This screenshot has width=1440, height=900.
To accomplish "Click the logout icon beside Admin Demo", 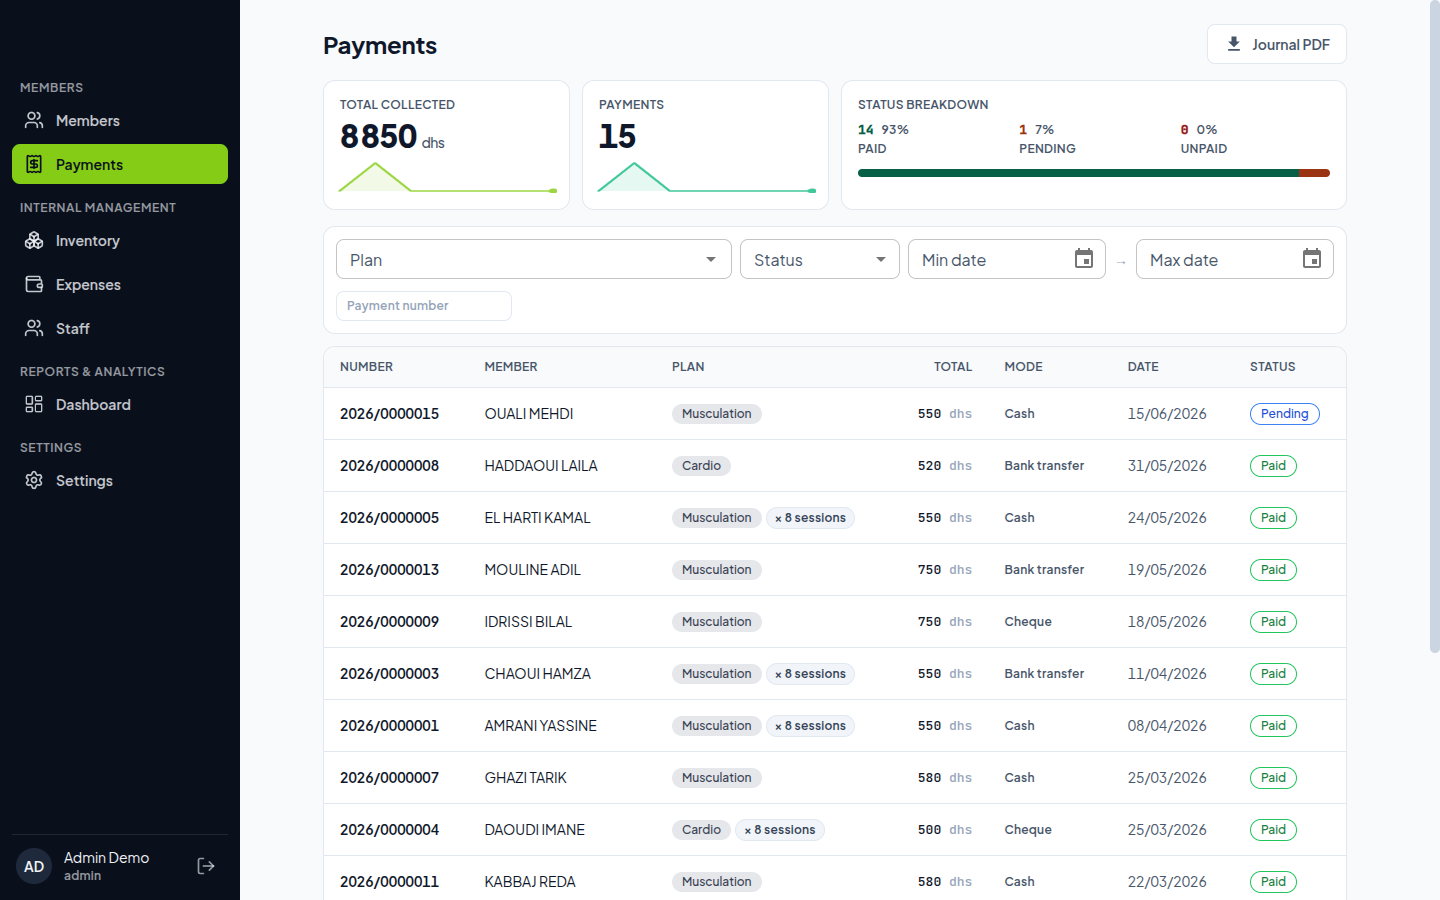I will (x=206, y=866).
